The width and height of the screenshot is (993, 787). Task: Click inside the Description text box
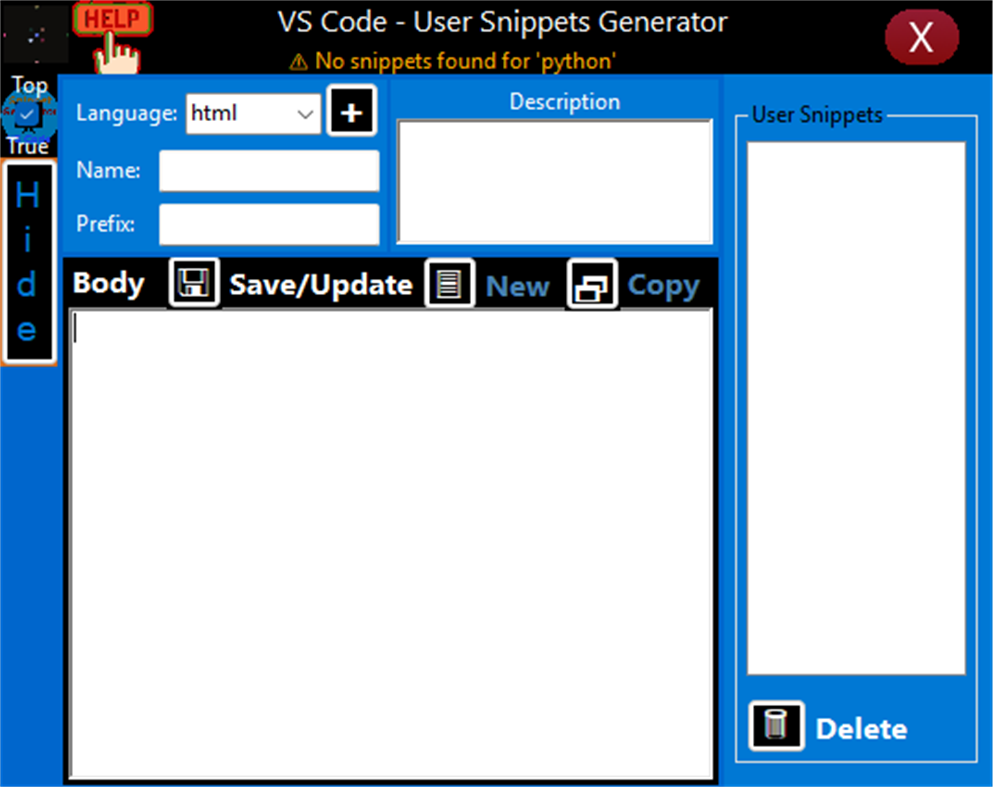tap(555, 182)
